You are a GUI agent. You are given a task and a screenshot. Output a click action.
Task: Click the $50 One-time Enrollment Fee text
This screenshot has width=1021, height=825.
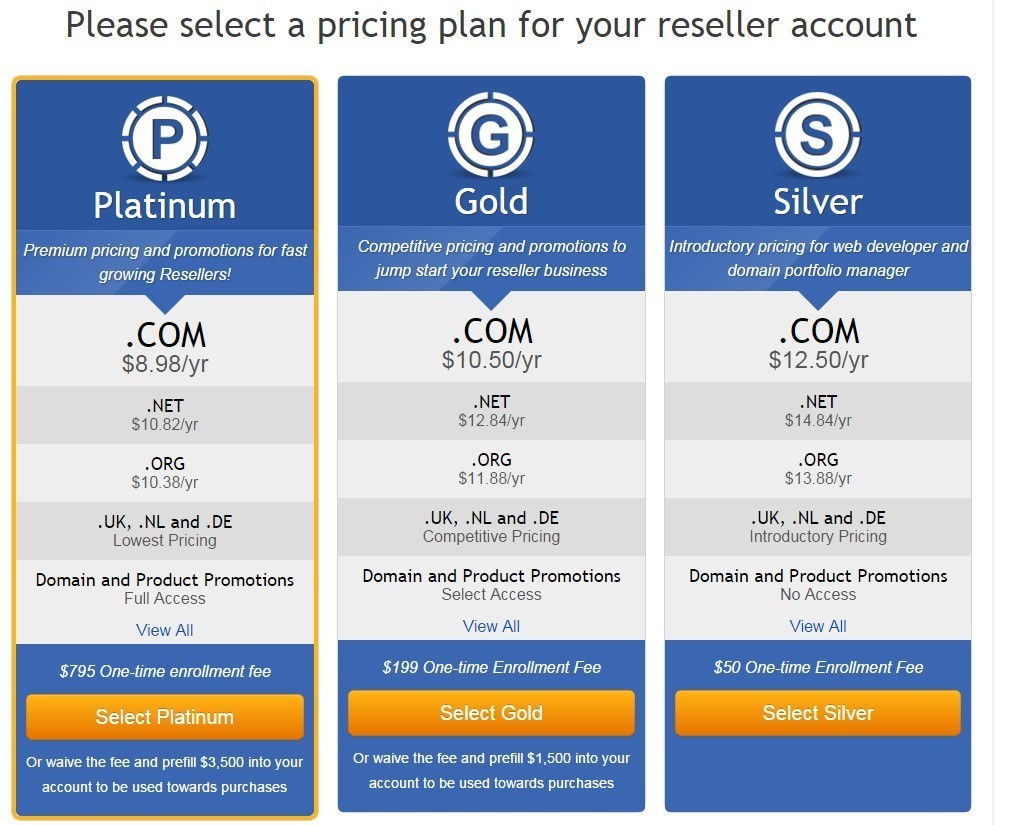pos(817,667)
